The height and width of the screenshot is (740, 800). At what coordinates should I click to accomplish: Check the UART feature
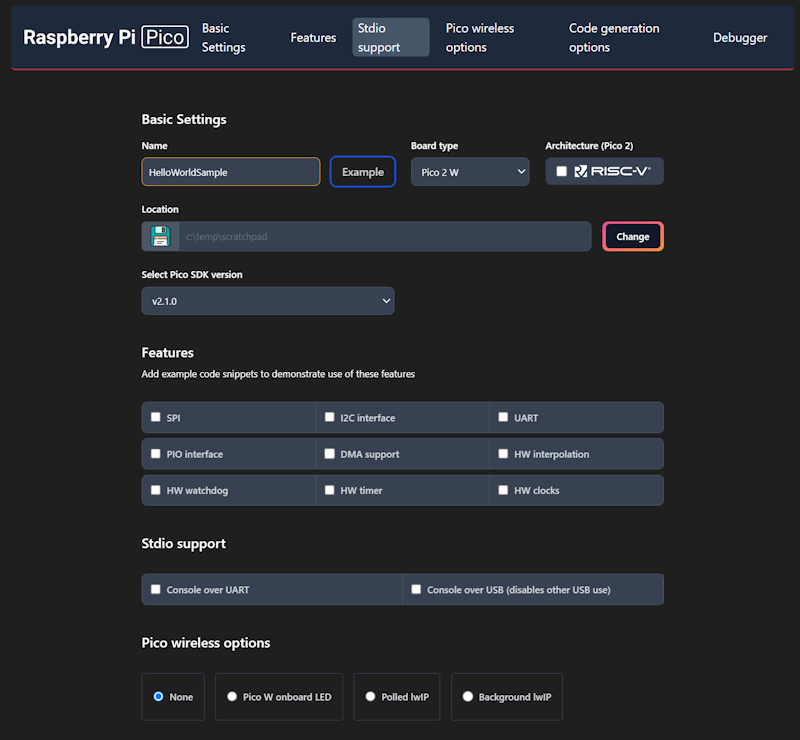503,417
